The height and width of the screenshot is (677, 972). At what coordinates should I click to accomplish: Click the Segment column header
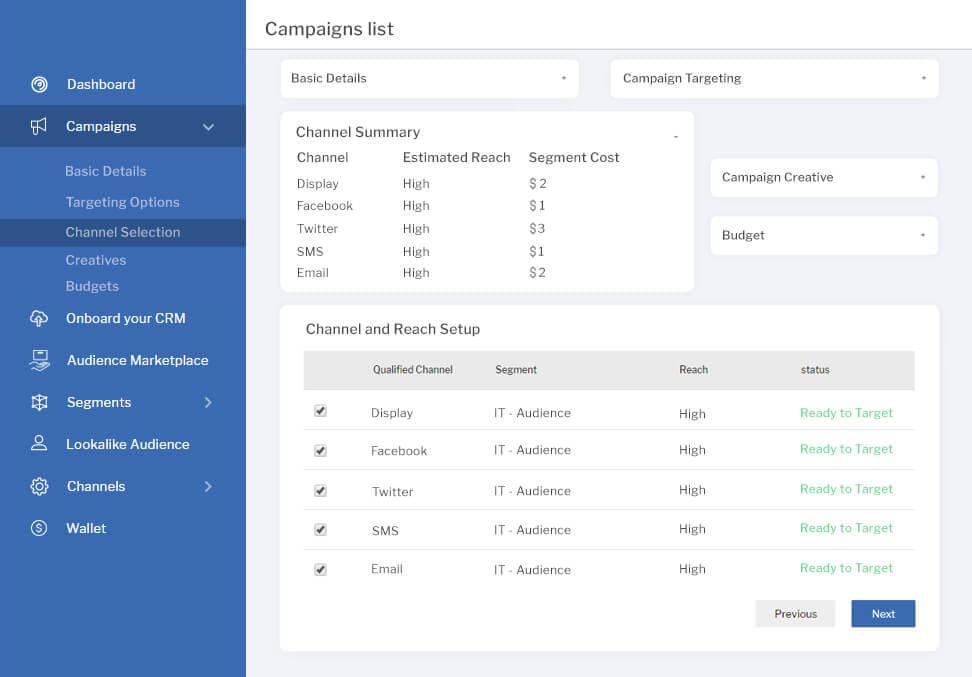(x=516, y=369)
